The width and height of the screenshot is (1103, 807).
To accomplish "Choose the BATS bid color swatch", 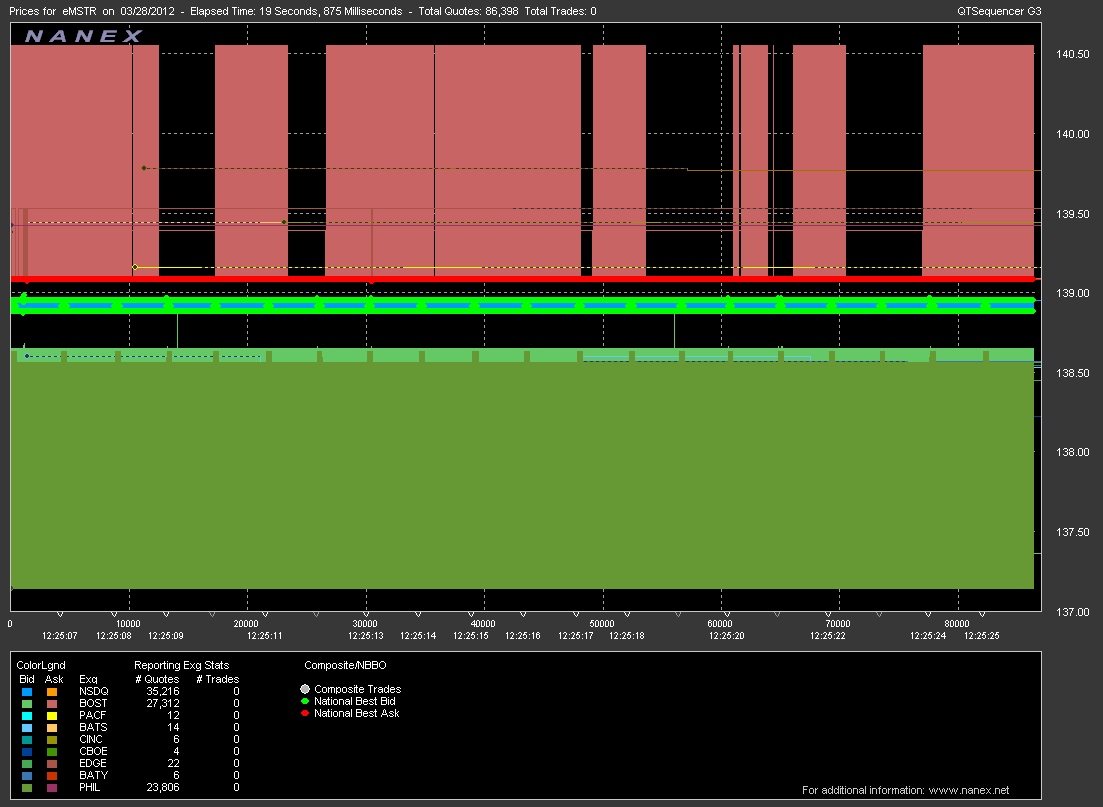I will click(x=27, y=727).
